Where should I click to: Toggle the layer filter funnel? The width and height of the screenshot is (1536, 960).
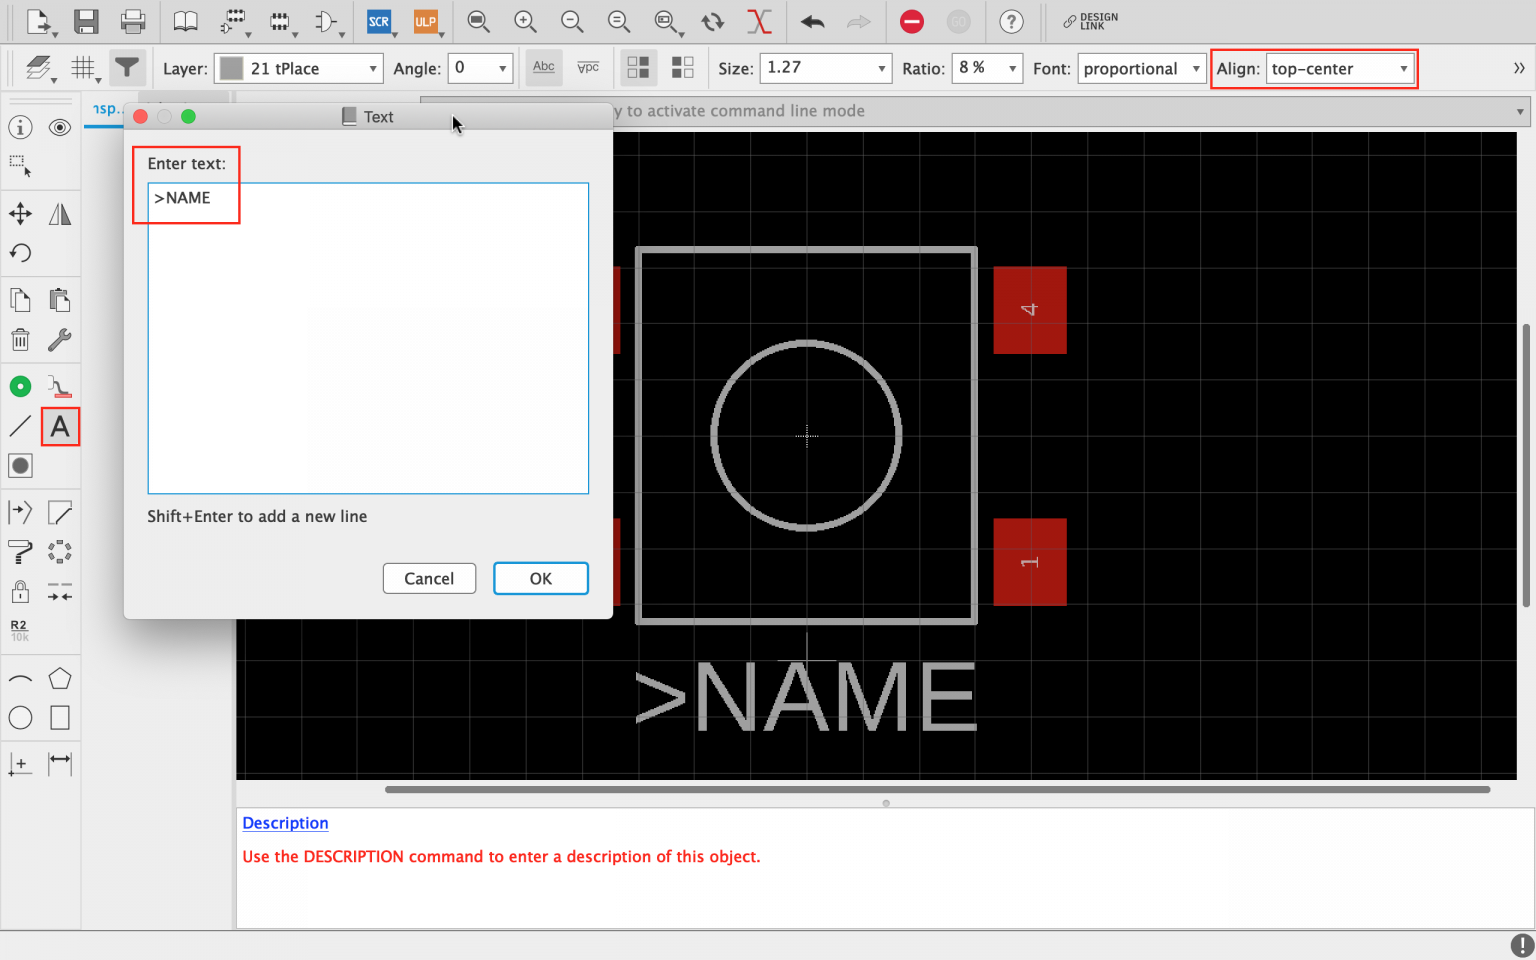(127, 67)
